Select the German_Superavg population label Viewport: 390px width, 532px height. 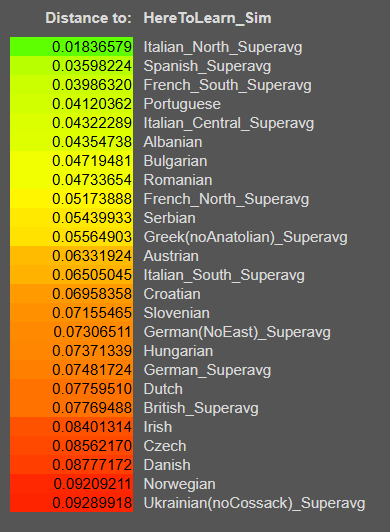207,370
